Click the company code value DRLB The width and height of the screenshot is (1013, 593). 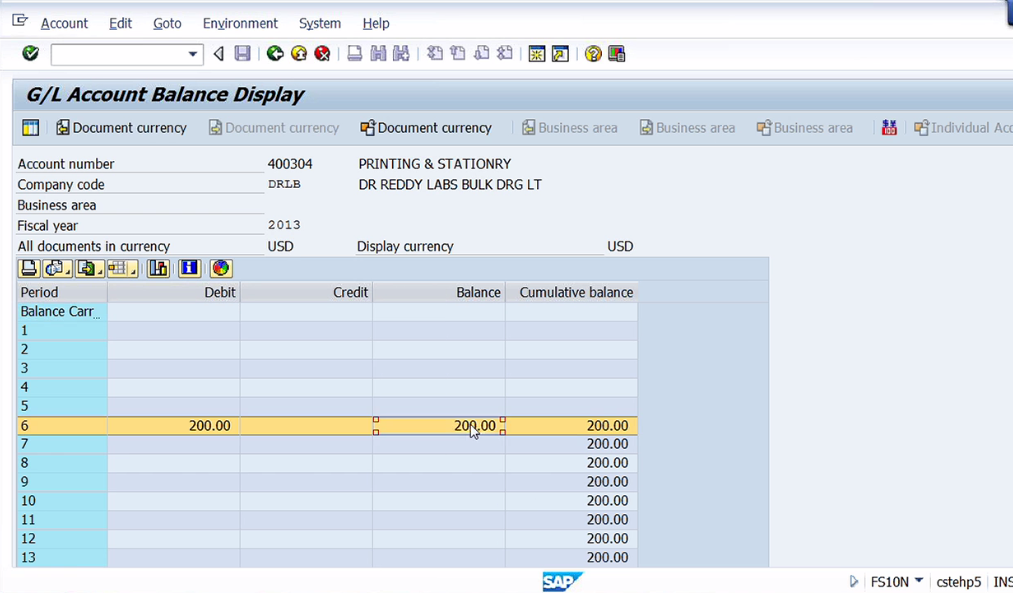click(x=284, y=185)
